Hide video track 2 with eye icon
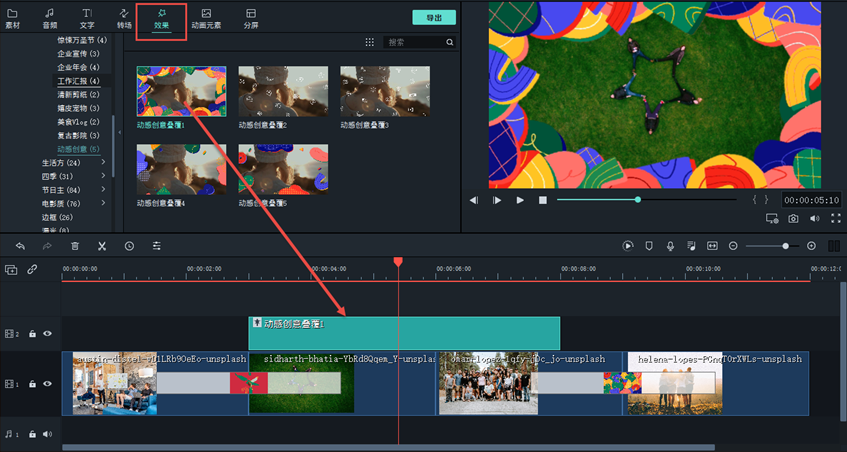The width and height of the screenshot is (847, 452). [47, 334]
